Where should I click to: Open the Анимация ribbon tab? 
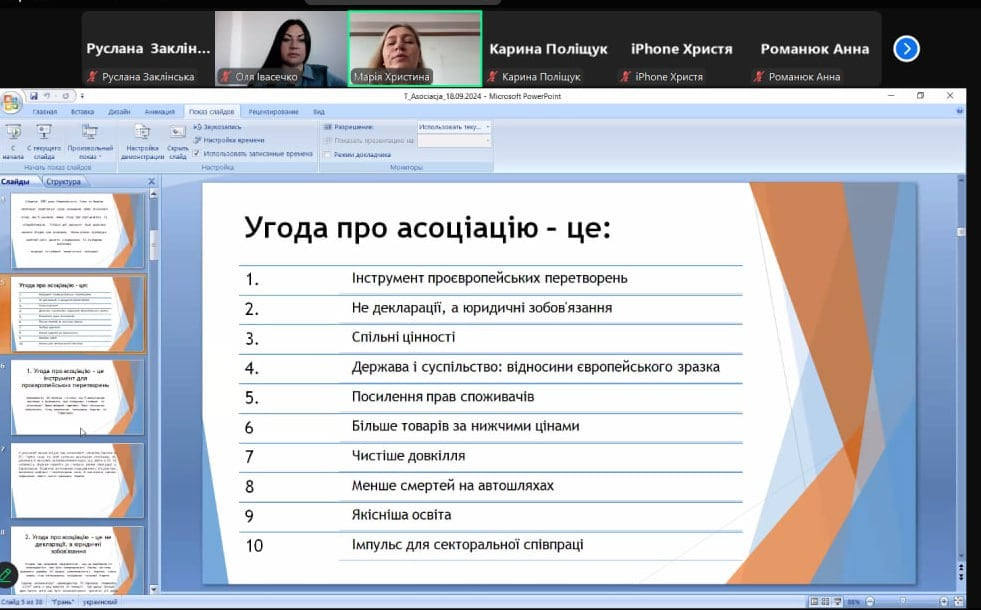(159, 112)
